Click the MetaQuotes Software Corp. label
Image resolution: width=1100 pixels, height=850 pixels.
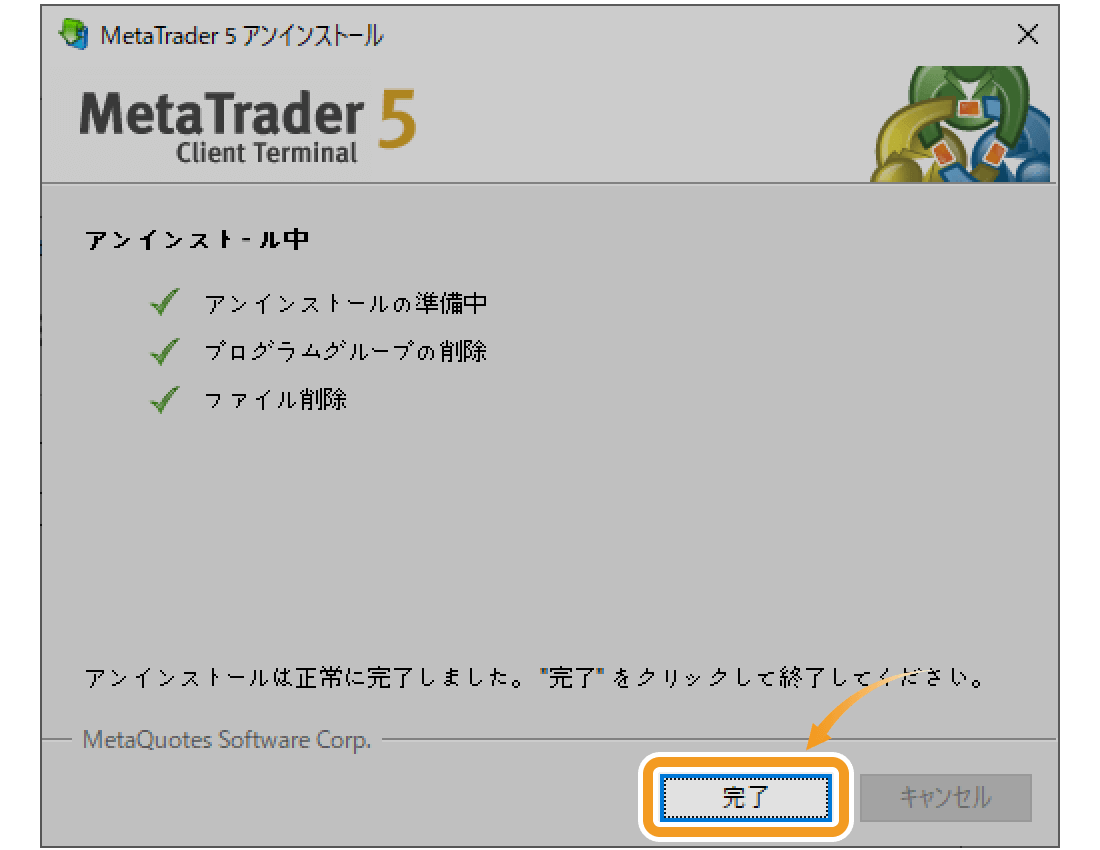click(x=227, y=741)
